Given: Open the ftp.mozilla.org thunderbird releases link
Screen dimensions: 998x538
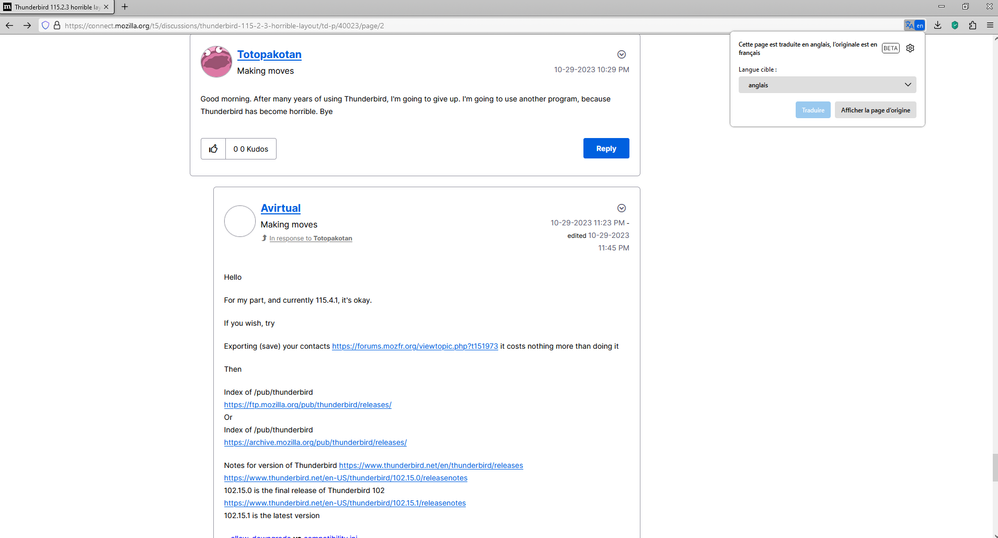Looking at the screenshot, I should tap(307, 405).
